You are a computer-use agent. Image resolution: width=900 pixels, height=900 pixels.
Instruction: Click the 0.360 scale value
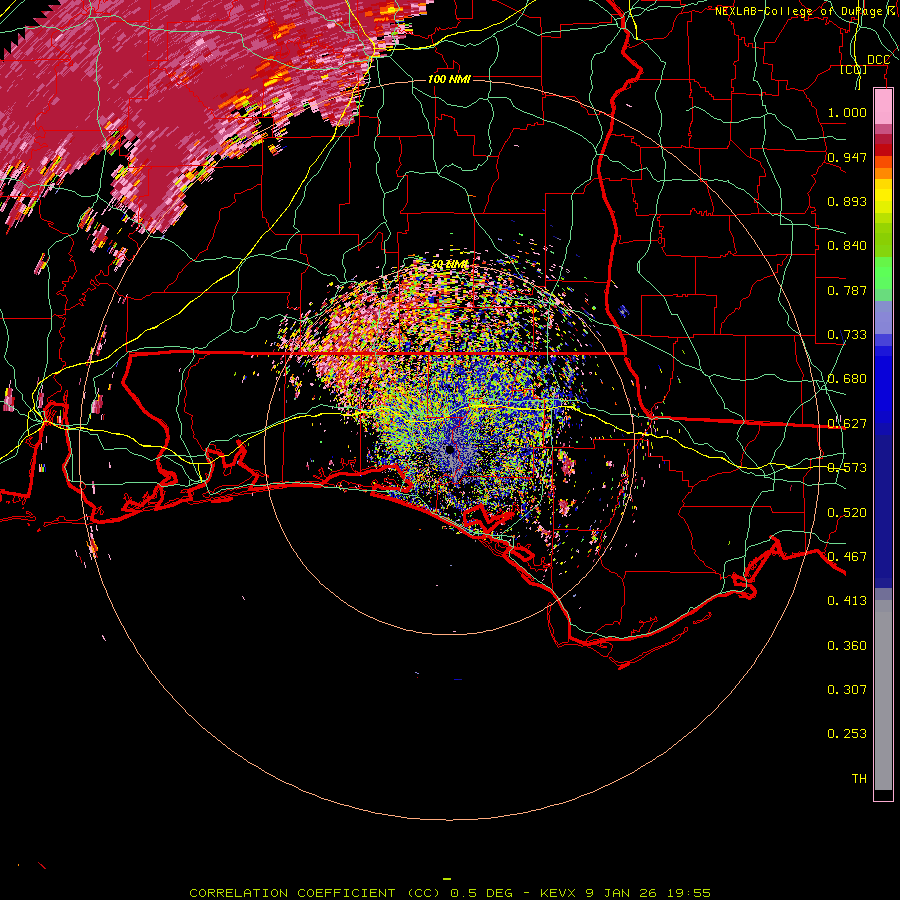coord(847,646)
